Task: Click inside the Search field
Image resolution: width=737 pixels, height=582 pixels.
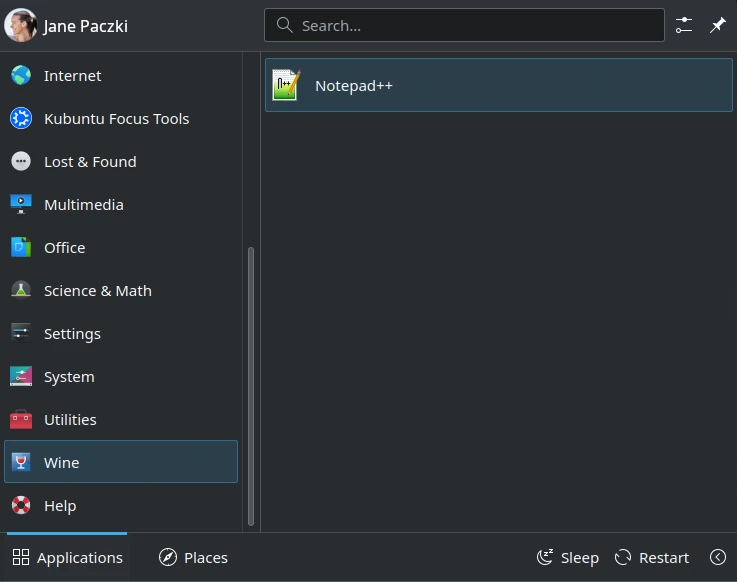Action: [470, 25]
